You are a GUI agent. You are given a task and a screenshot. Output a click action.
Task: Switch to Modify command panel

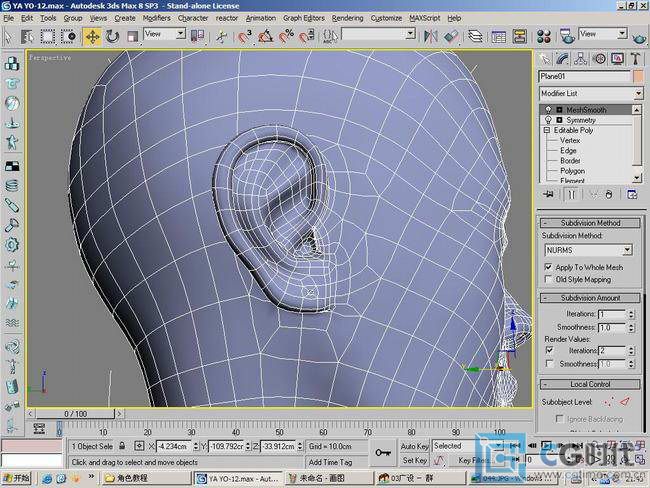pos(562,59)
